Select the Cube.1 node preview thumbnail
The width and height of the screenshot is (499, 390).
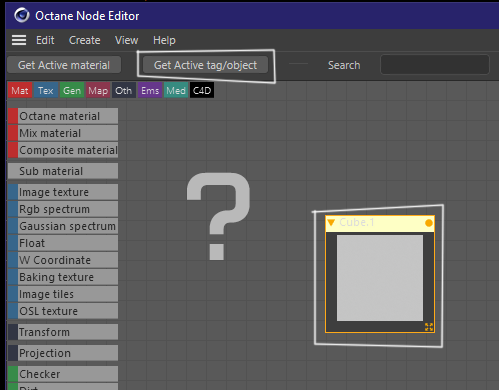(x=380, y=278)
